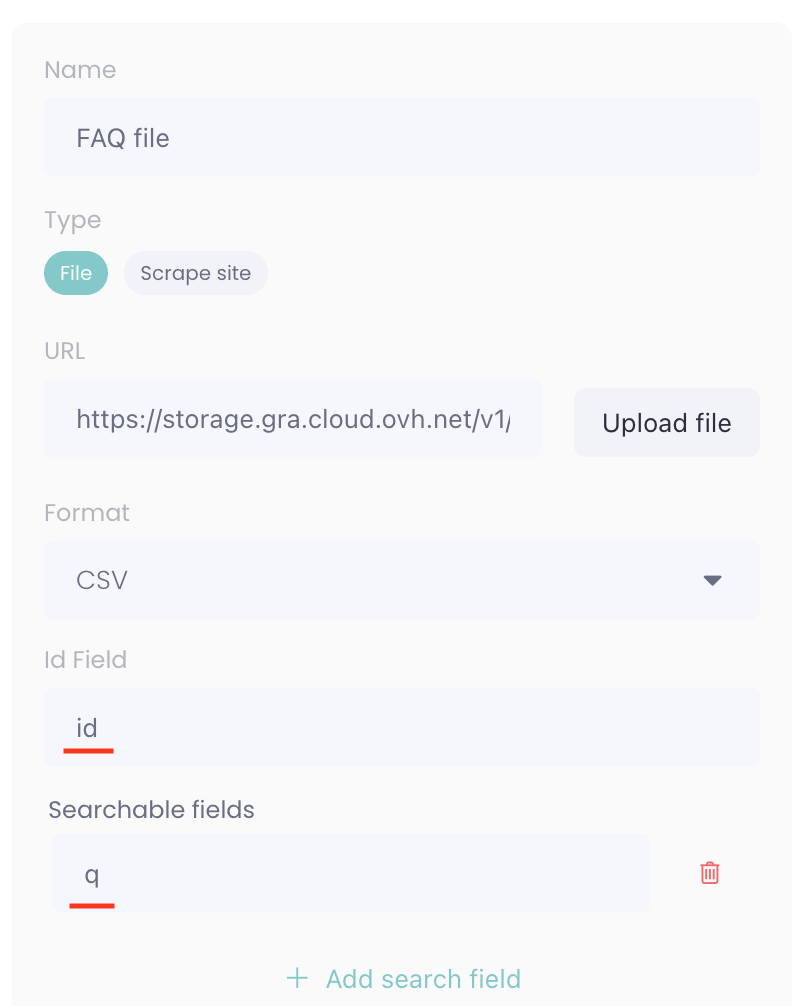Image resolution: width=810 pixels, height=1006 pixels.
Task: Expand the Format dropdown arrow
Action: coord(712,580)
